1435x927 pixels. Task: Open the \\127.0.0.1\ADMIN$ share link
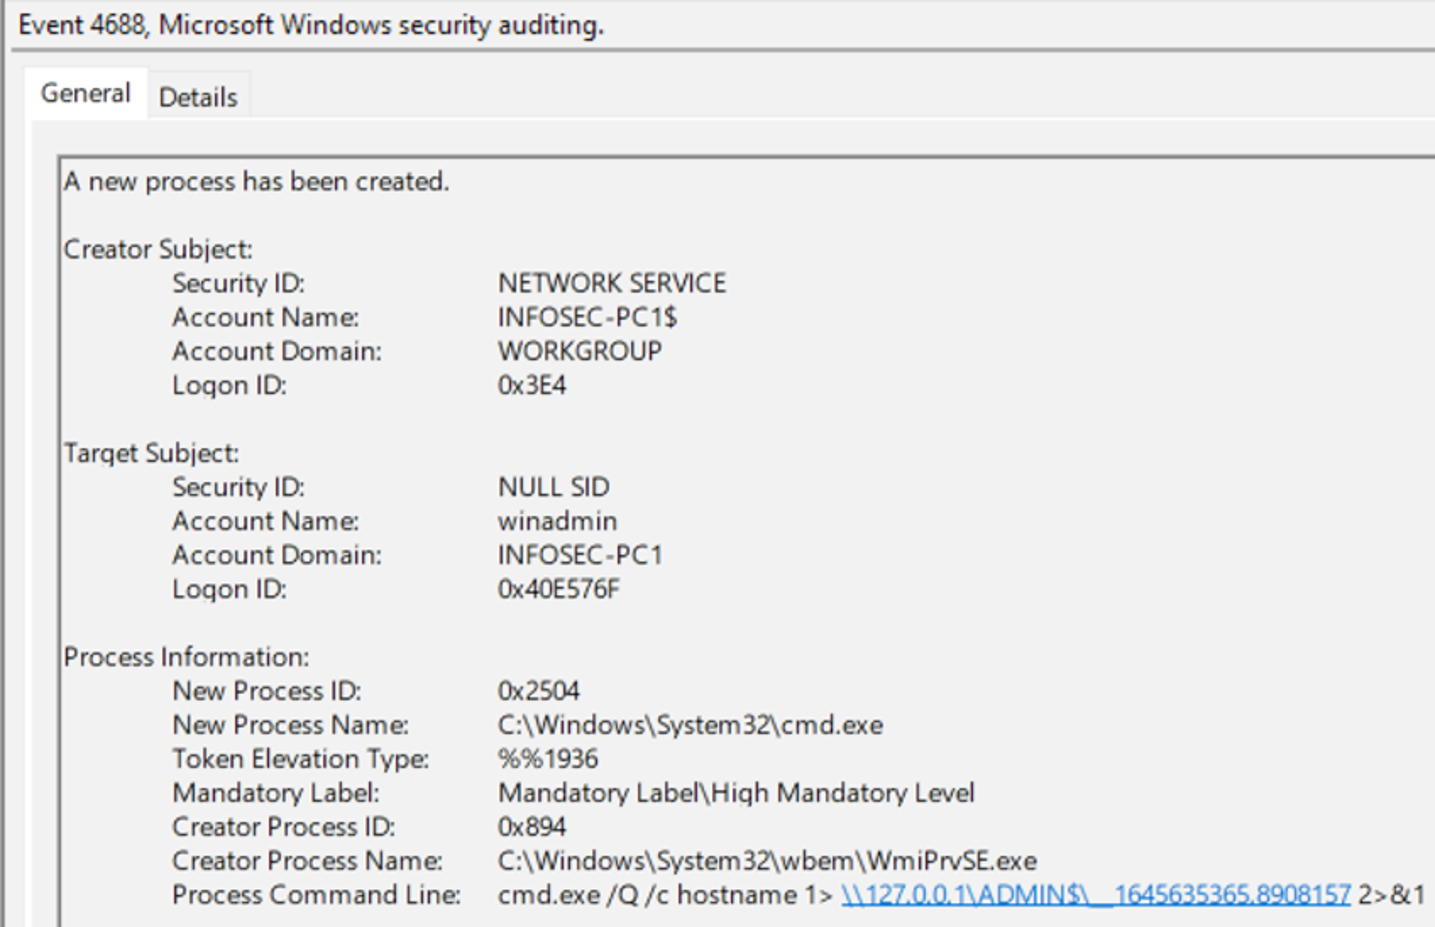click(1096, 895)
